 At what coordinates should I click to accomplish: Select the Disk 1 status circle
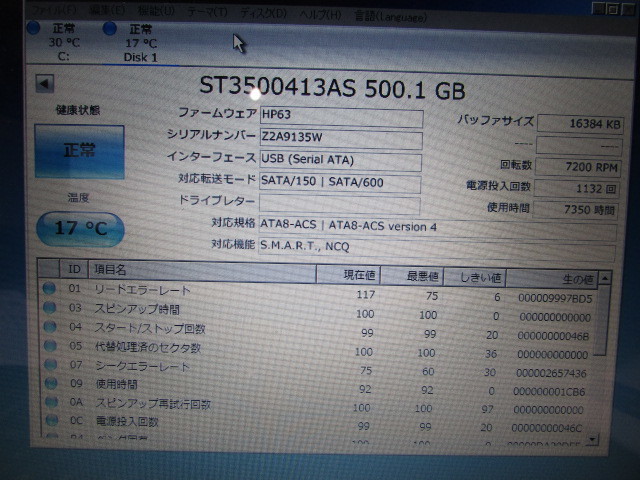(x=110, y=29)
